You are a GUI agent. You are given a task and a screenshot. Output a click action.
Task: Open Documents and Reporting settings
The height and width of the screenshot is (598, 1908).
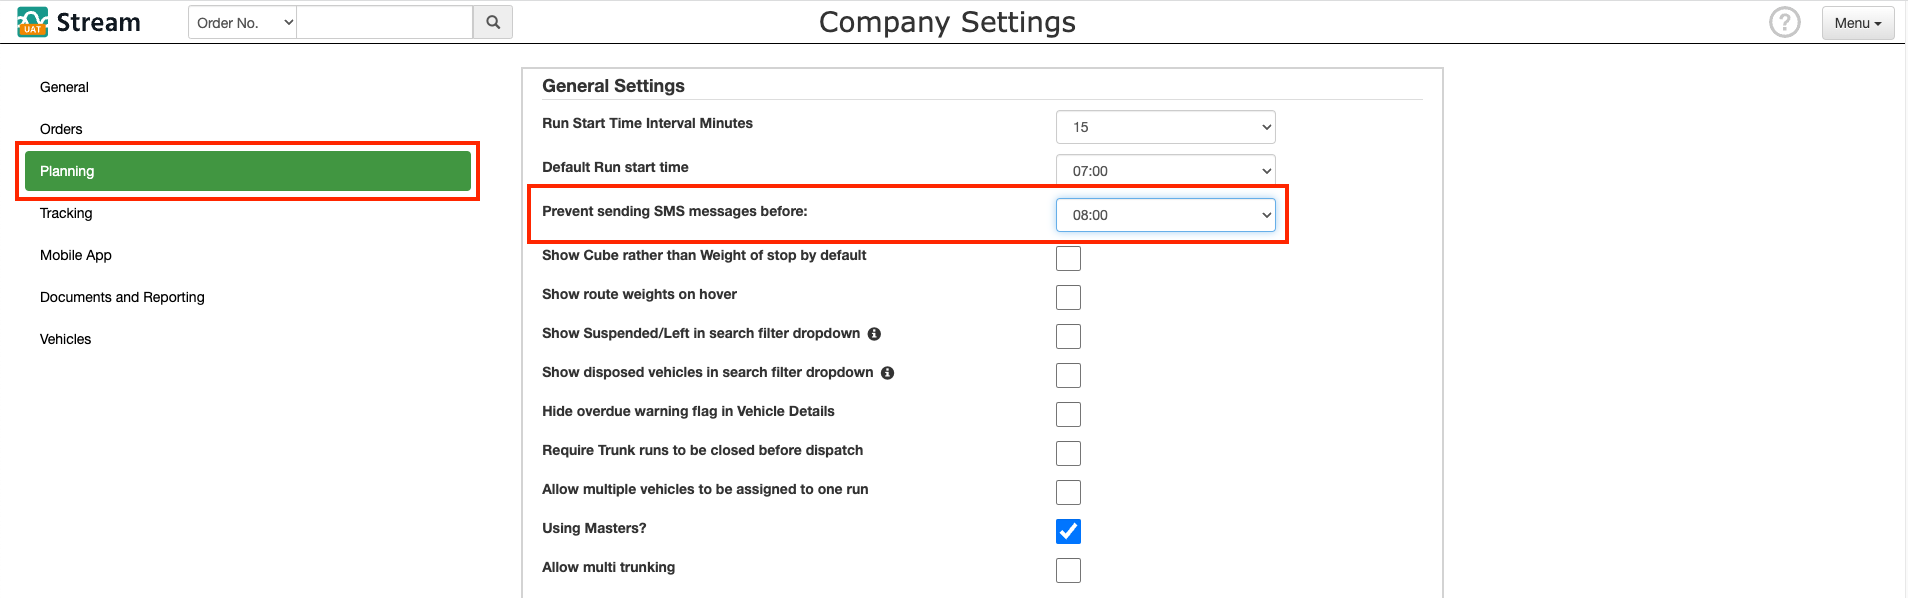point(122,297)
